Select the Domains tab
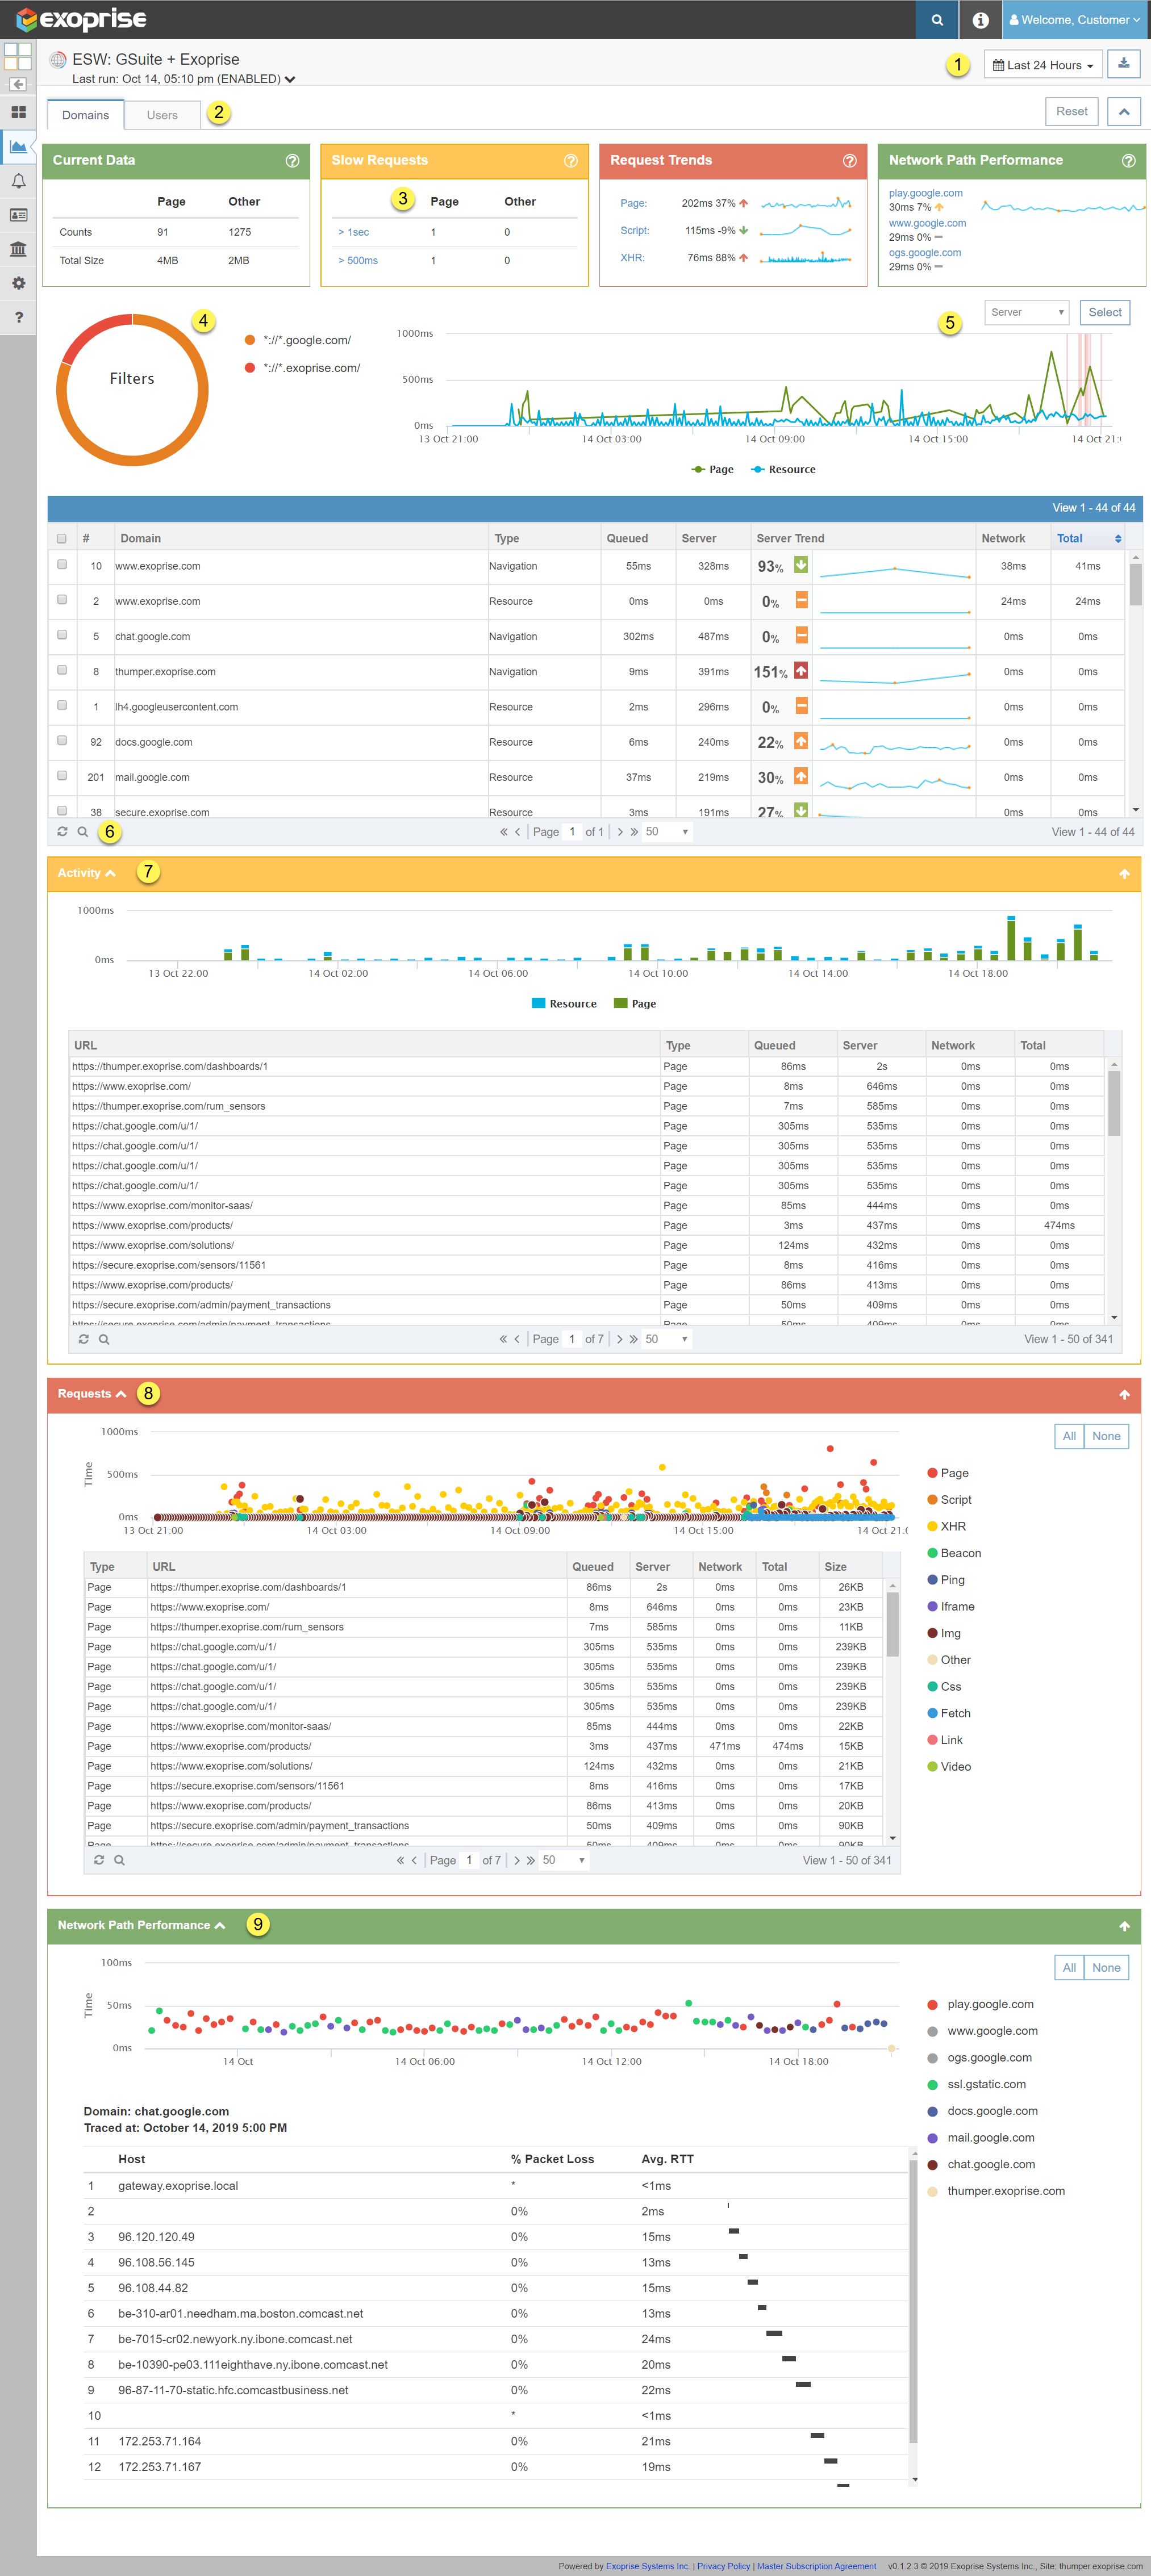This screenshot has height=2576, width=1151. [86, 115]
